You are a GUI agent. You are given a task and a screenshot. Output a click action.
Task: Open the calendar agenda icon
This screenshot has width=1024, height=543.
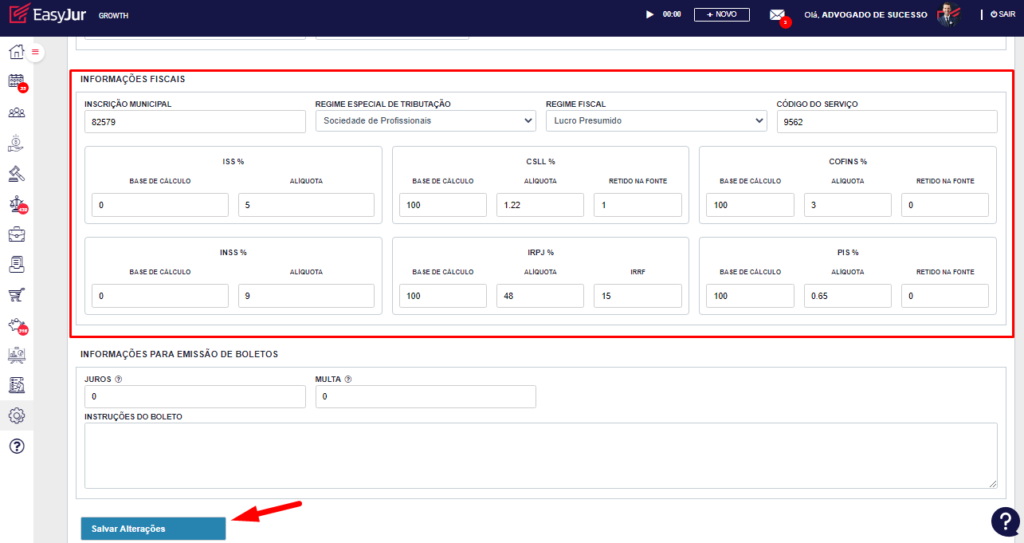16,82
